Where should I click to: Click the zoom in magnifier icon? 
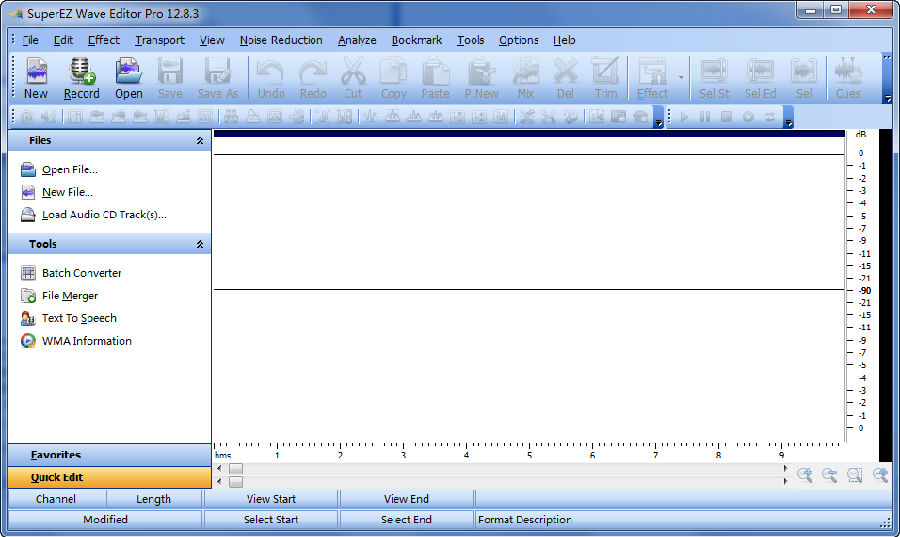point(804,475)
